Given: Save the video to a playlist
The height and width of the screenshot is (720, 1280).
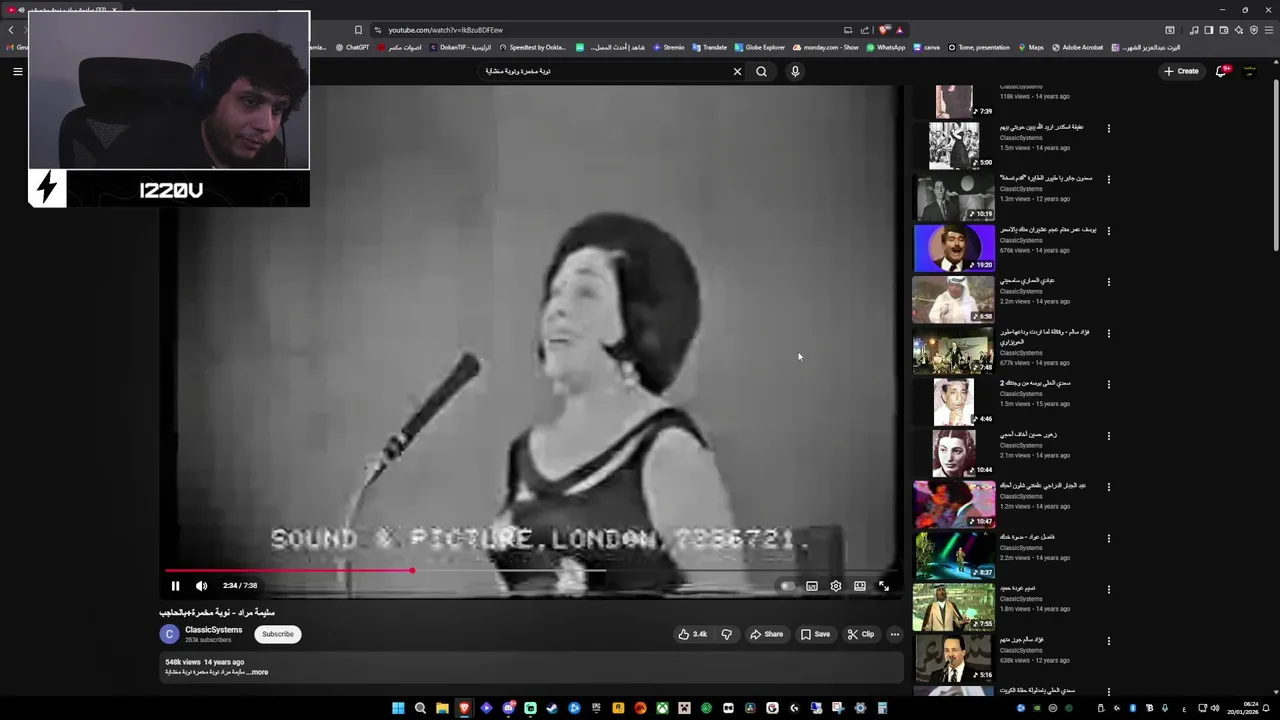Looking at the screenshot, I should tap(815, 634).
